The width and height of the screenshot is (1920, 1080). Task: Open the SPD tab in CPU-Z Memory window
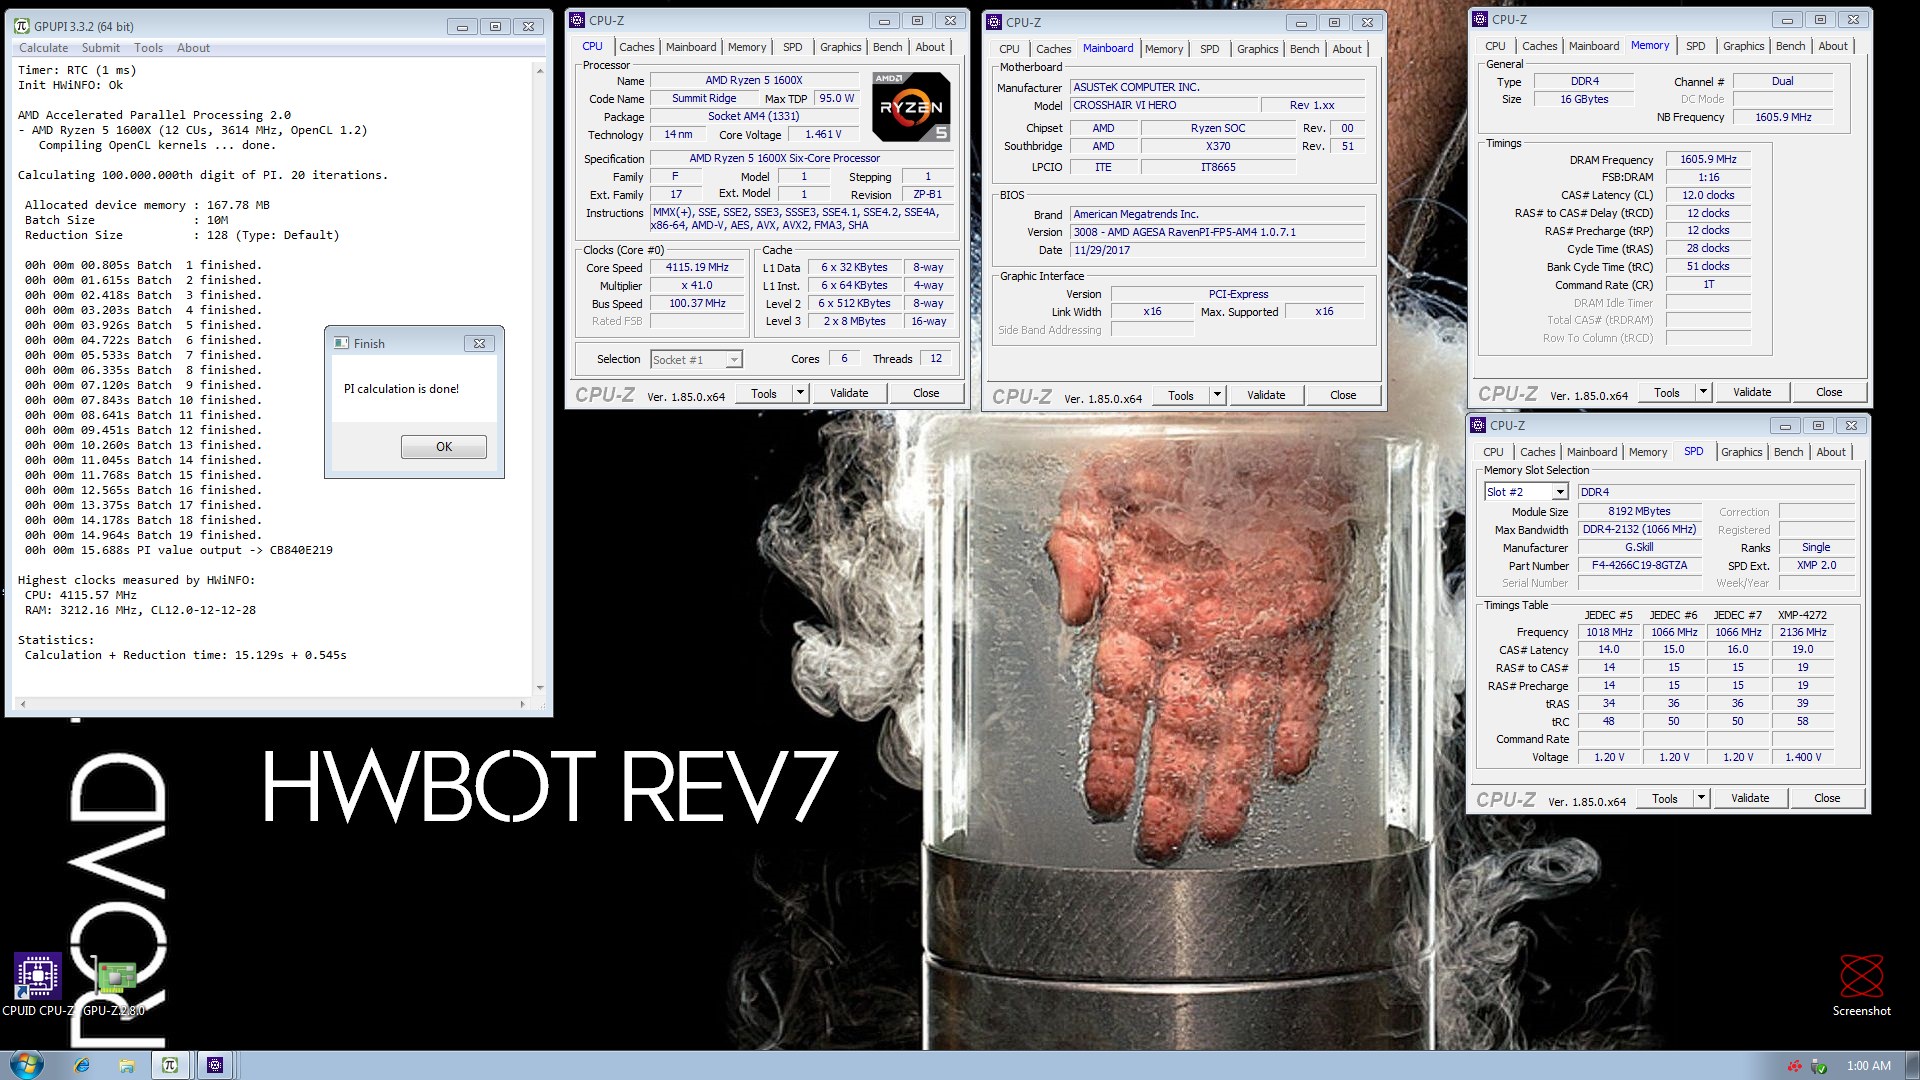coord(1695,46)
